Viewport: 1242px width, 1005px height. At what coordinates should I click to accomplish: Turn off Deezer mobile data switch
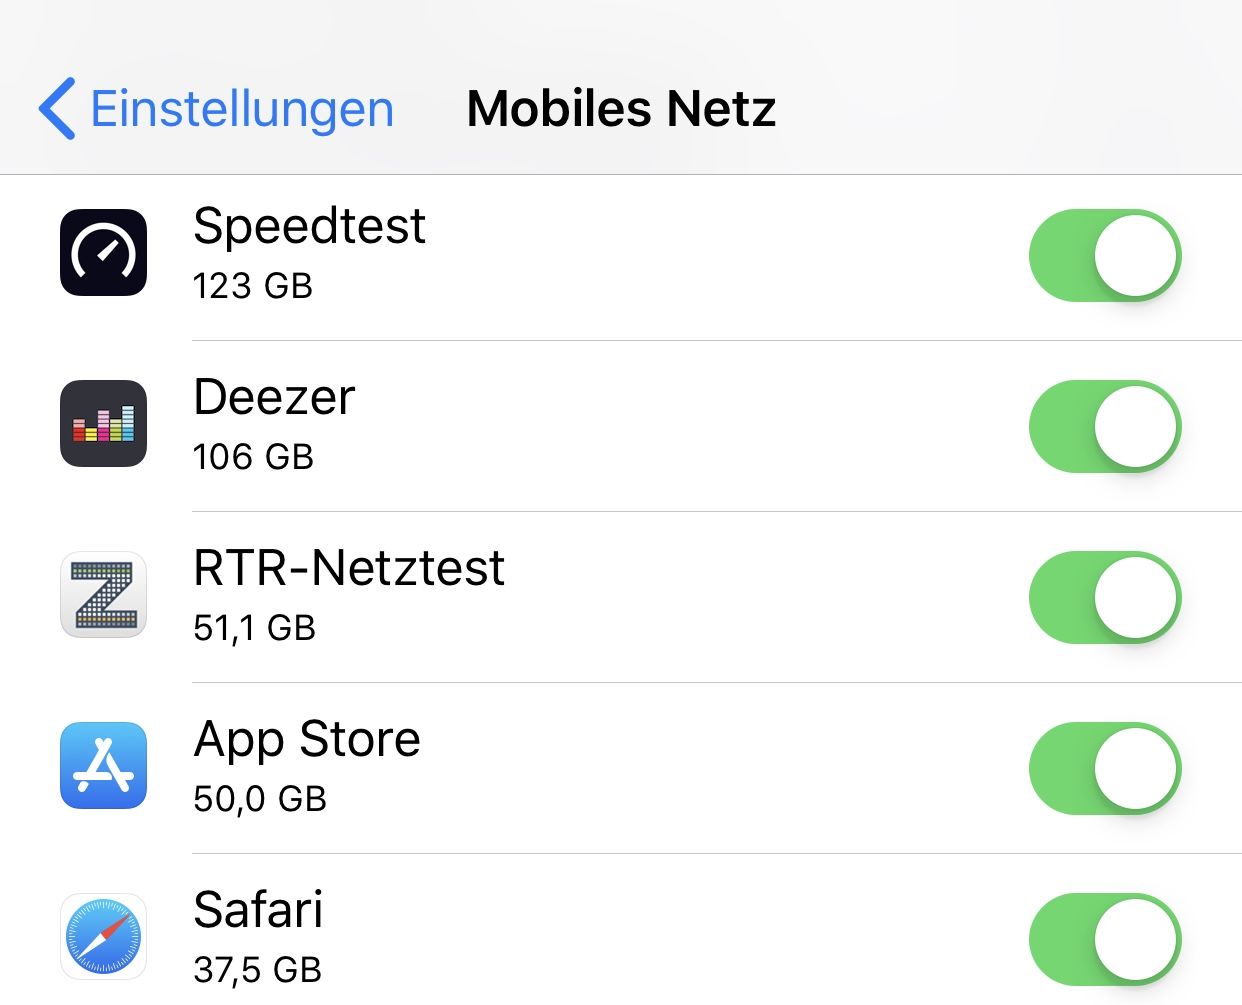click(x=1104, y=426)
